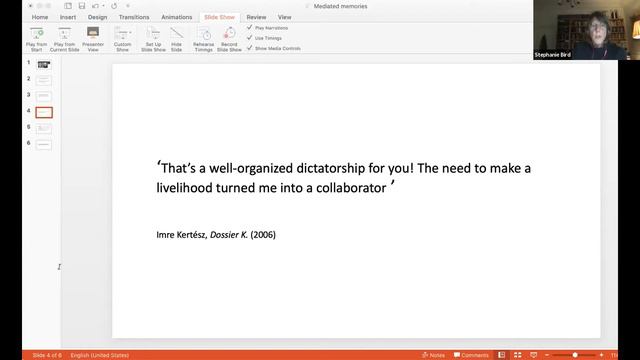The width and height of the screenshot is (640, 360).
Task: Click the Save icon in title bar
Action: tap(82, 6)
